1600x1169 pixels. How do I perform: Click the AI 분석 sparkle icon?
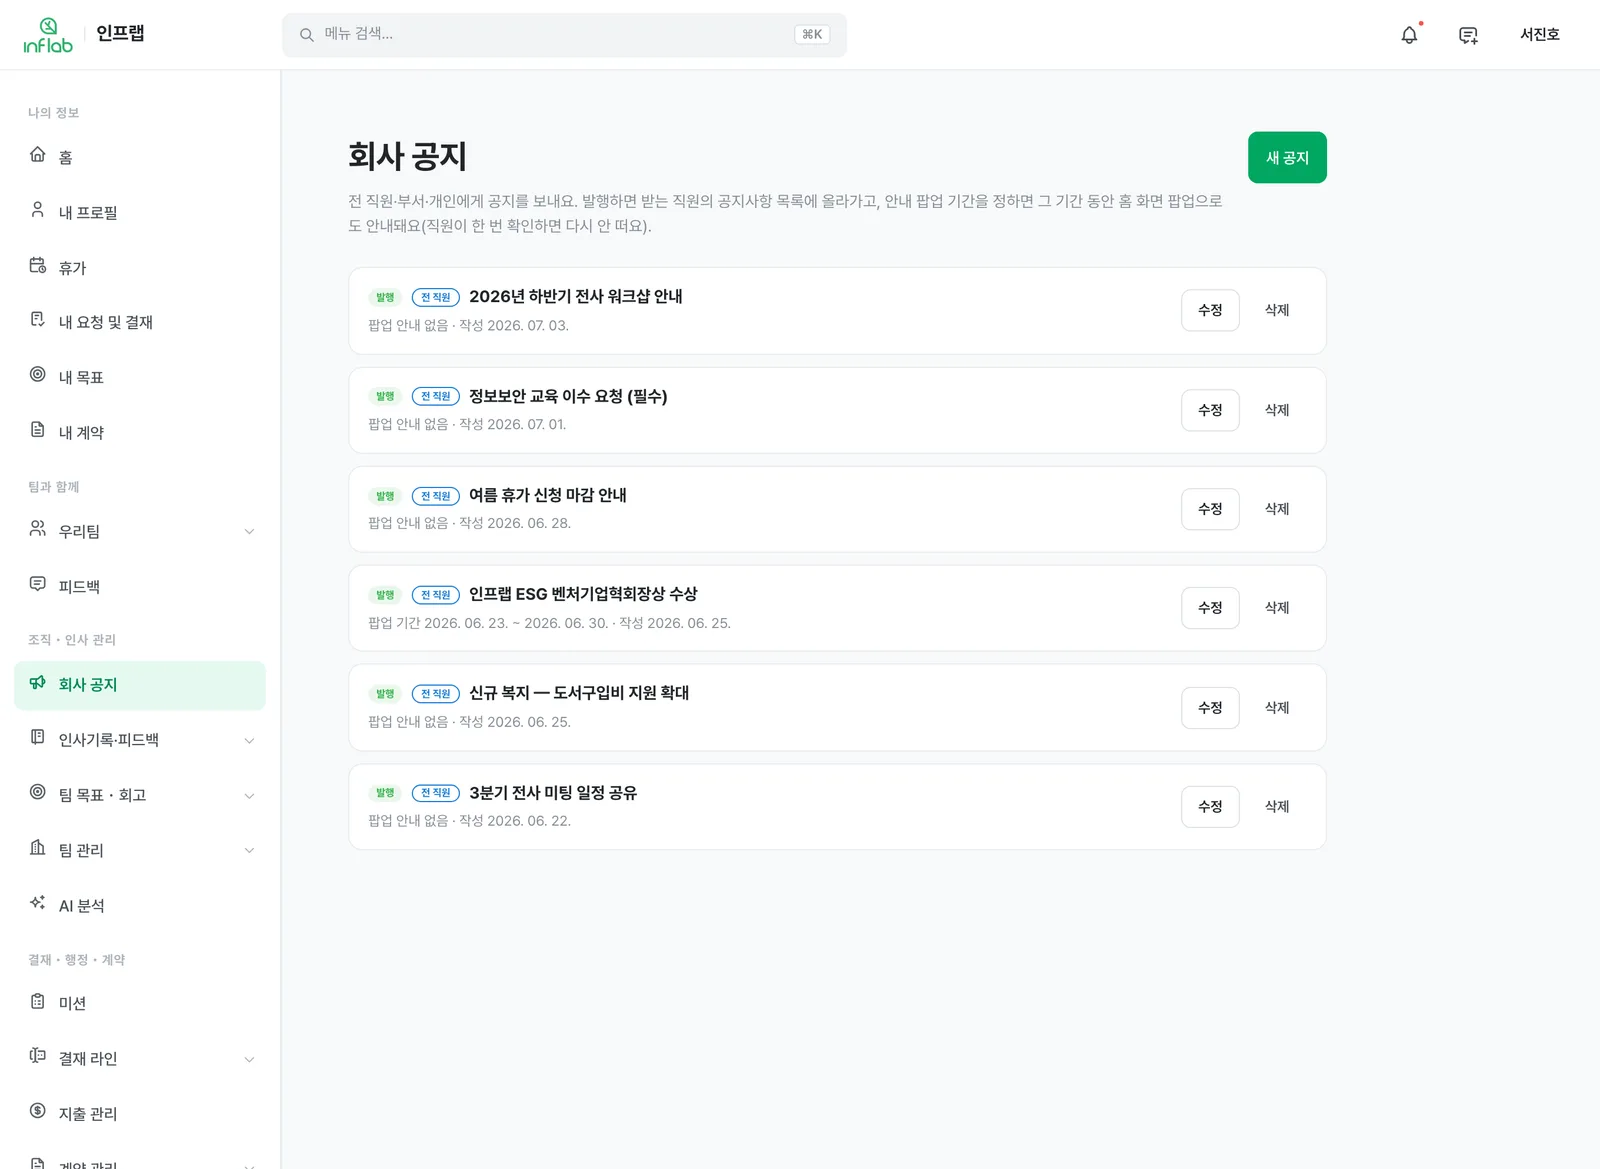click(x=38, y=903)
